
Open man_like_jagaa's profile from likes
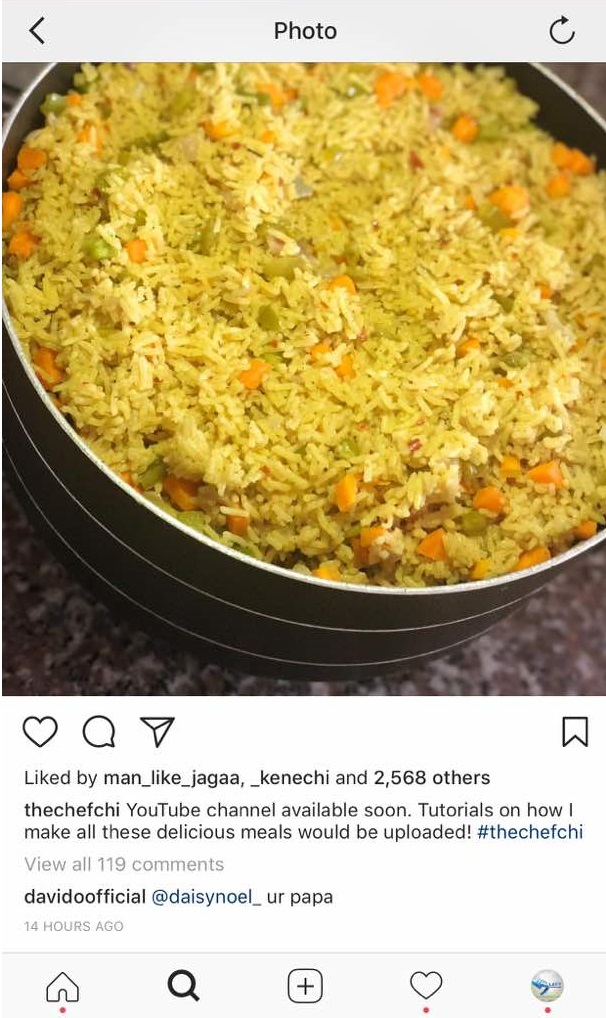(171, 778)
